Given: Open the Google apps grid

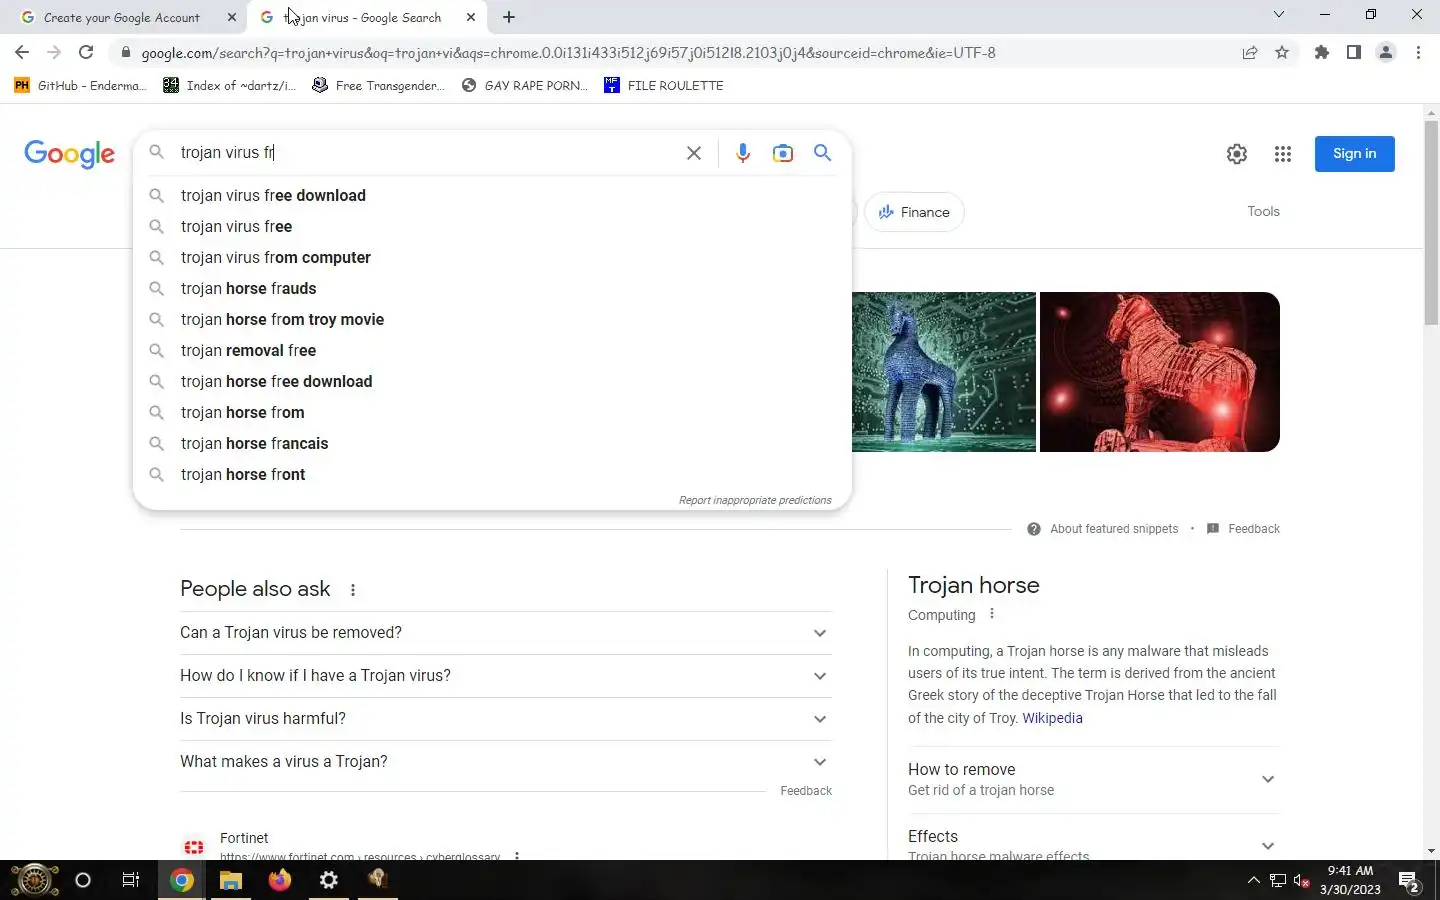Looking at the screenshot, I should pos(1283,154).
